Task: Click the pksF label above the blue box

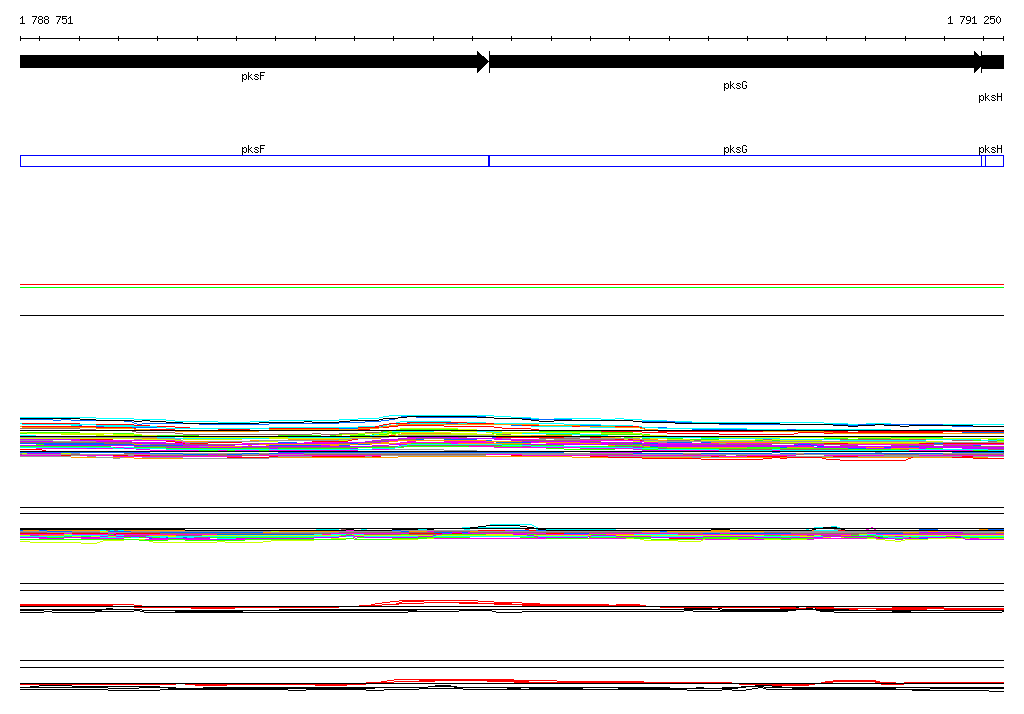Action: [x=253, y=149]
